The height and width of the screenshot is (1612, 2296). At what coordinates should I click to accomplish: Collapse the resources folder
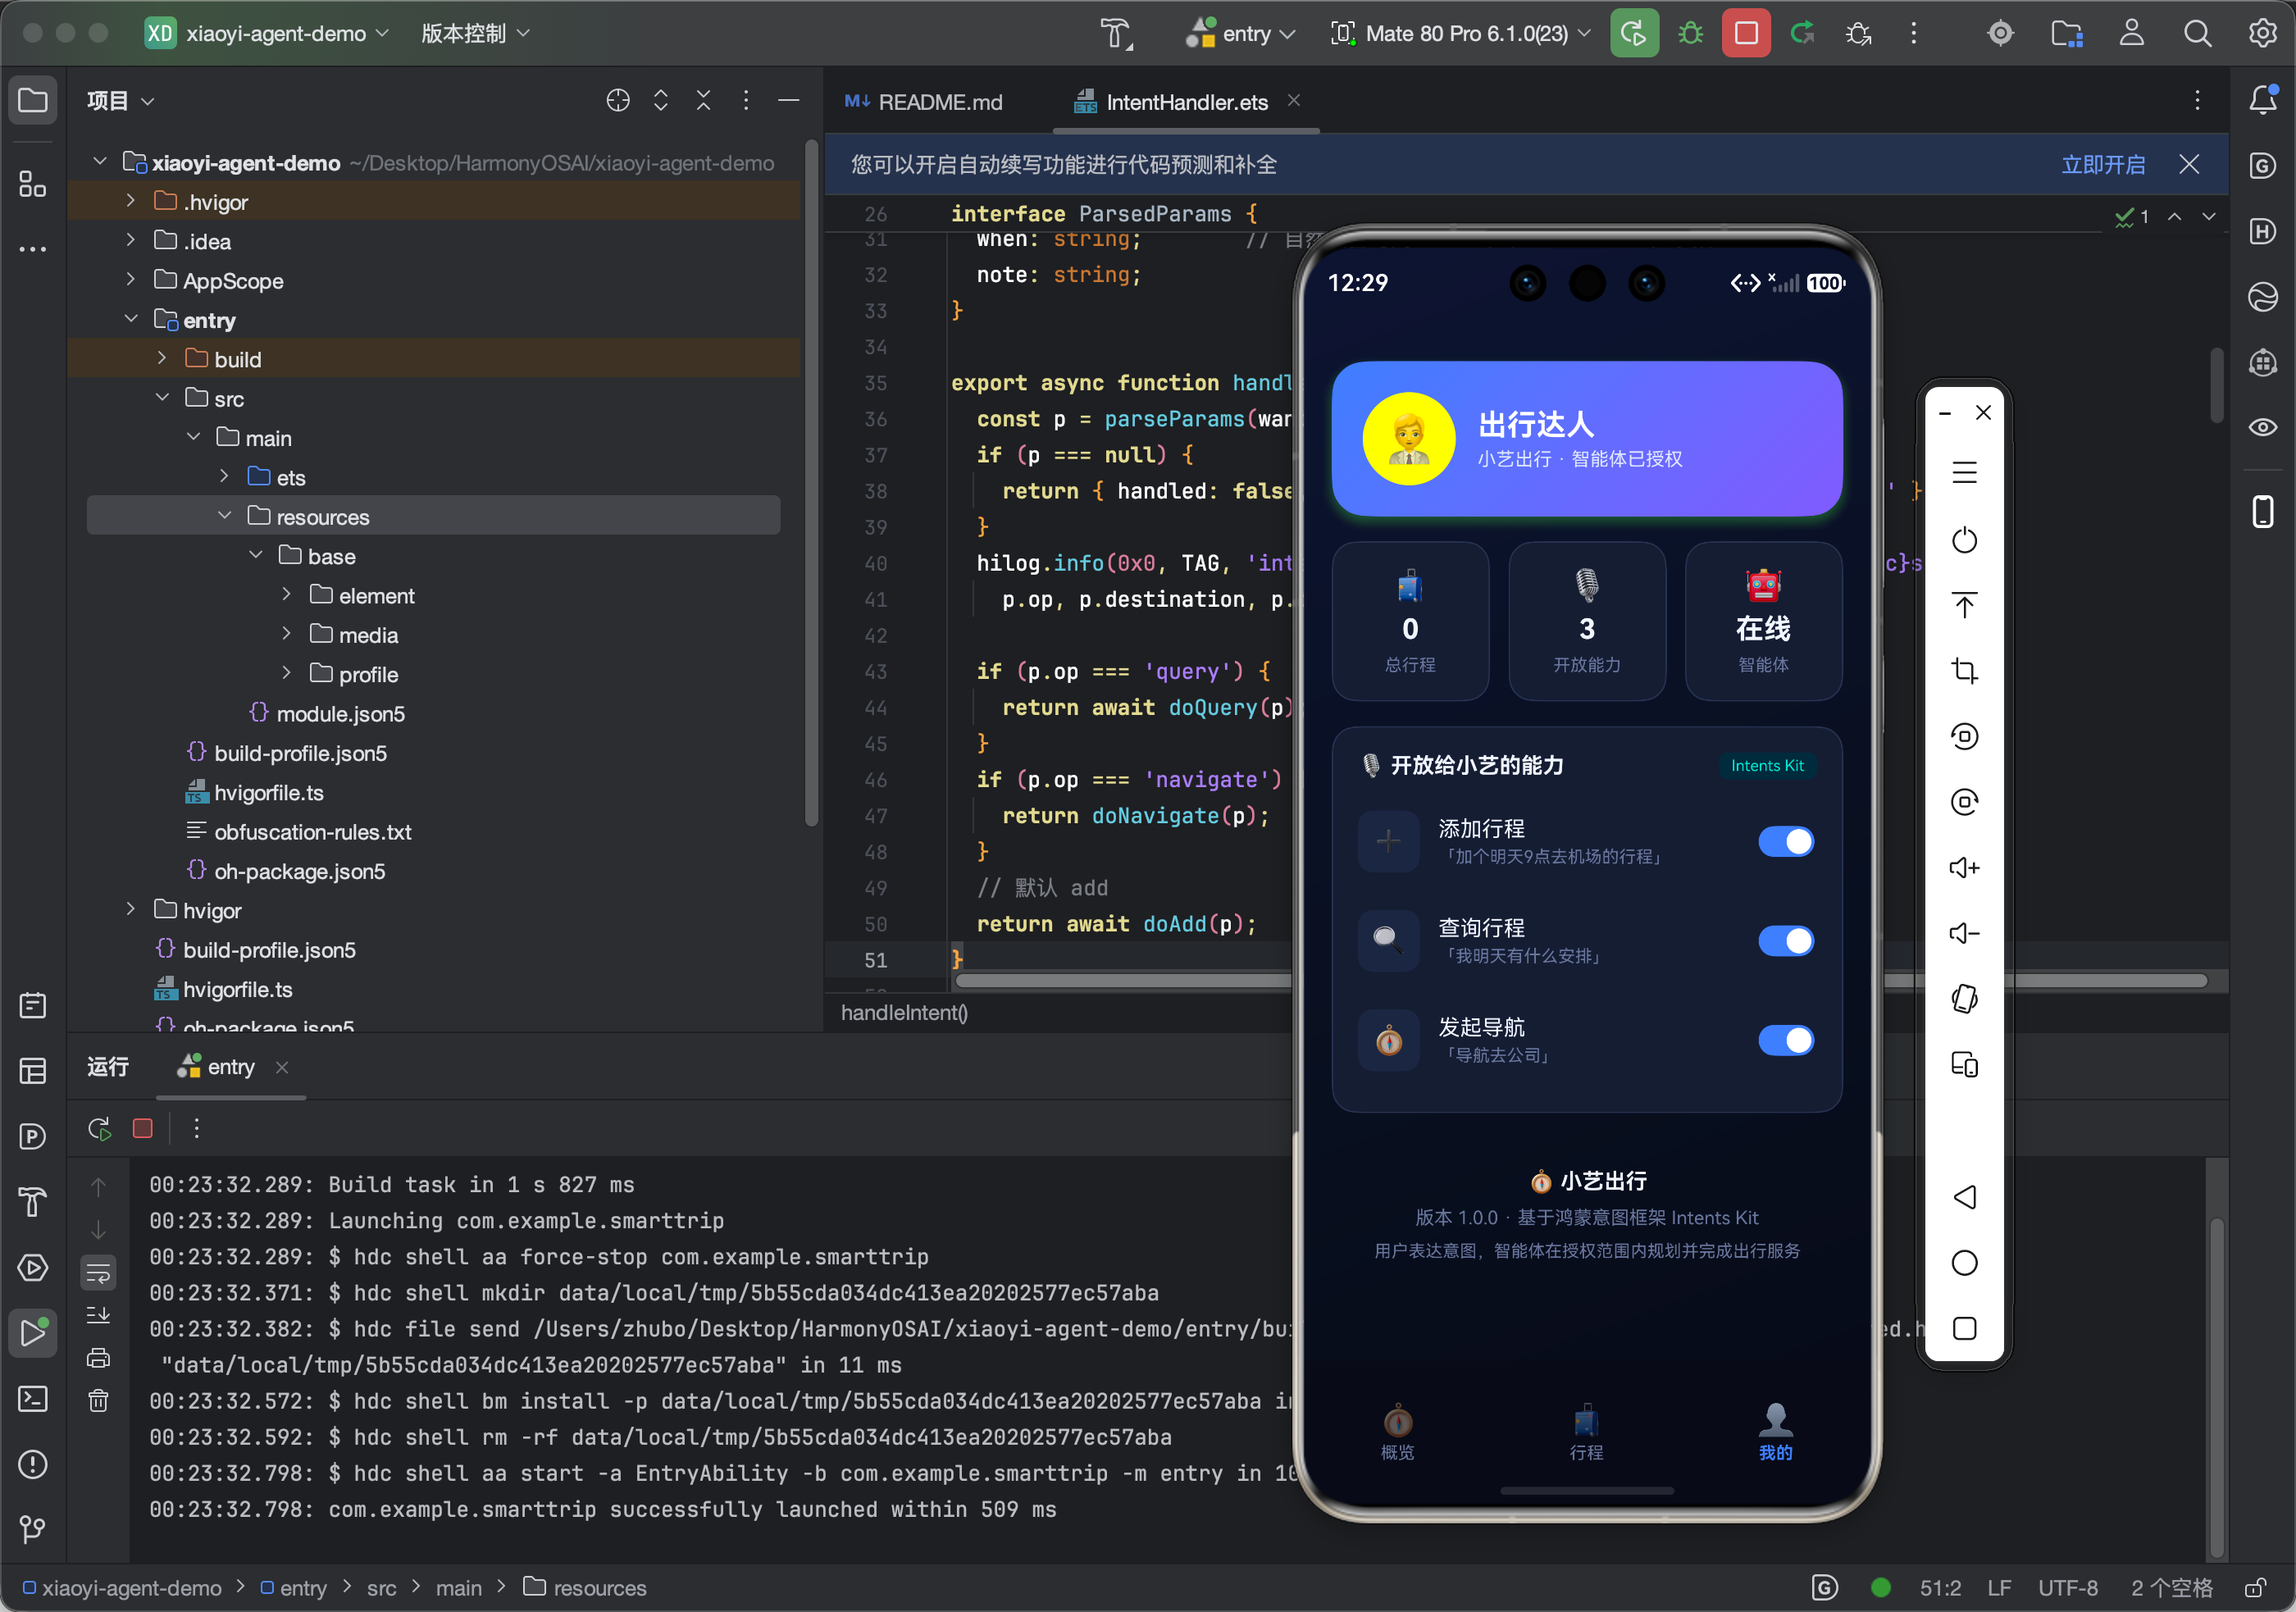(x=225, y=516)
